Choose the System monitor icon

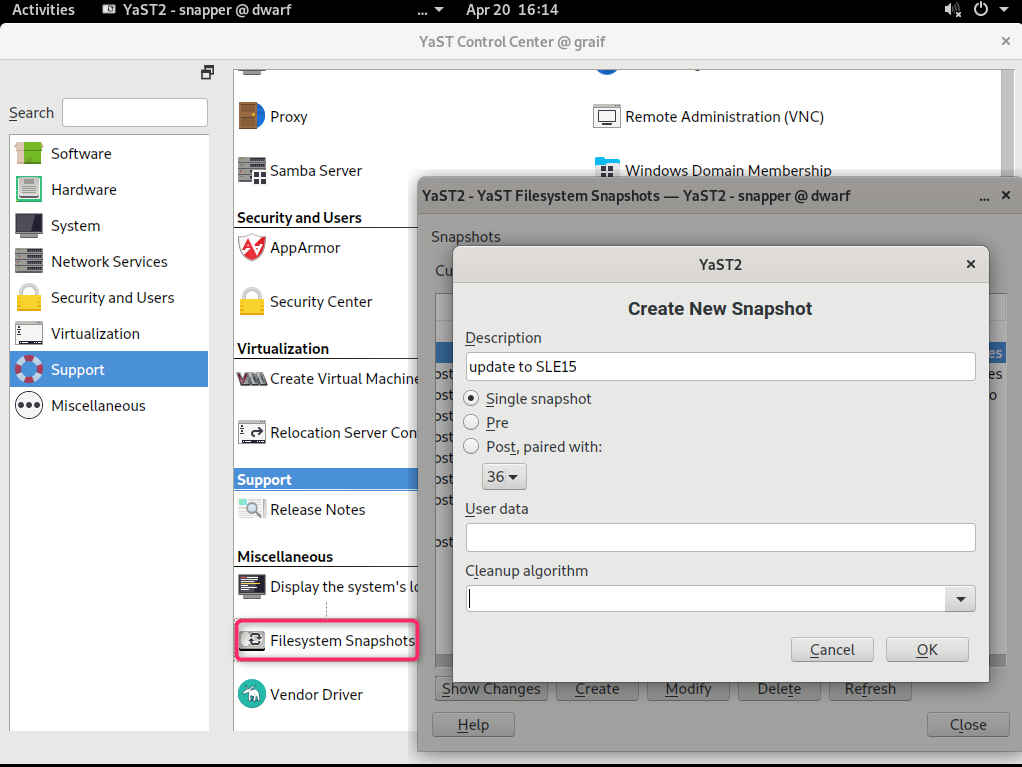(x=29, y=225)
